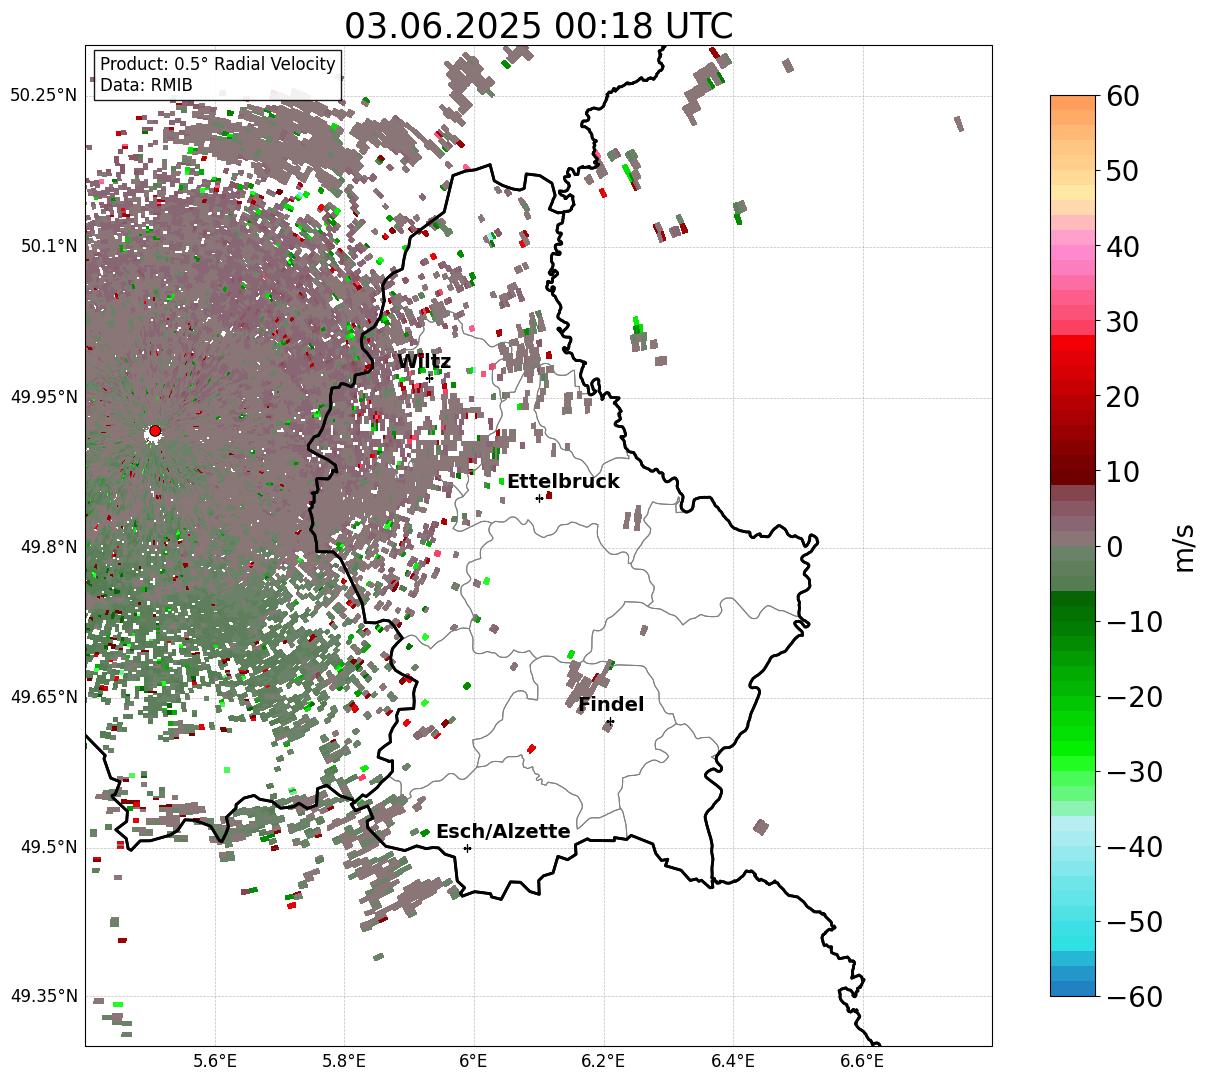Screen dimensions: 1207x1081
Task: Click the 49.95°N latitude tick label
Action: tap(43, 397)
